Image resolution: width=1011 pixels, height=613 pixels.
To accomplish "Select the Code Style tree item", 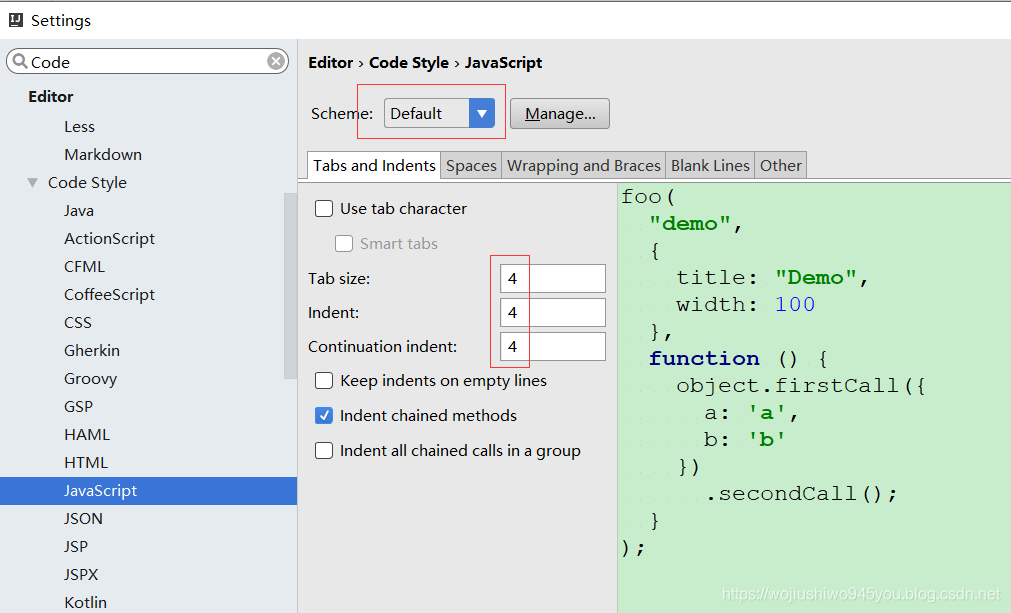I will pyautogui.click(x=87, y=182).
